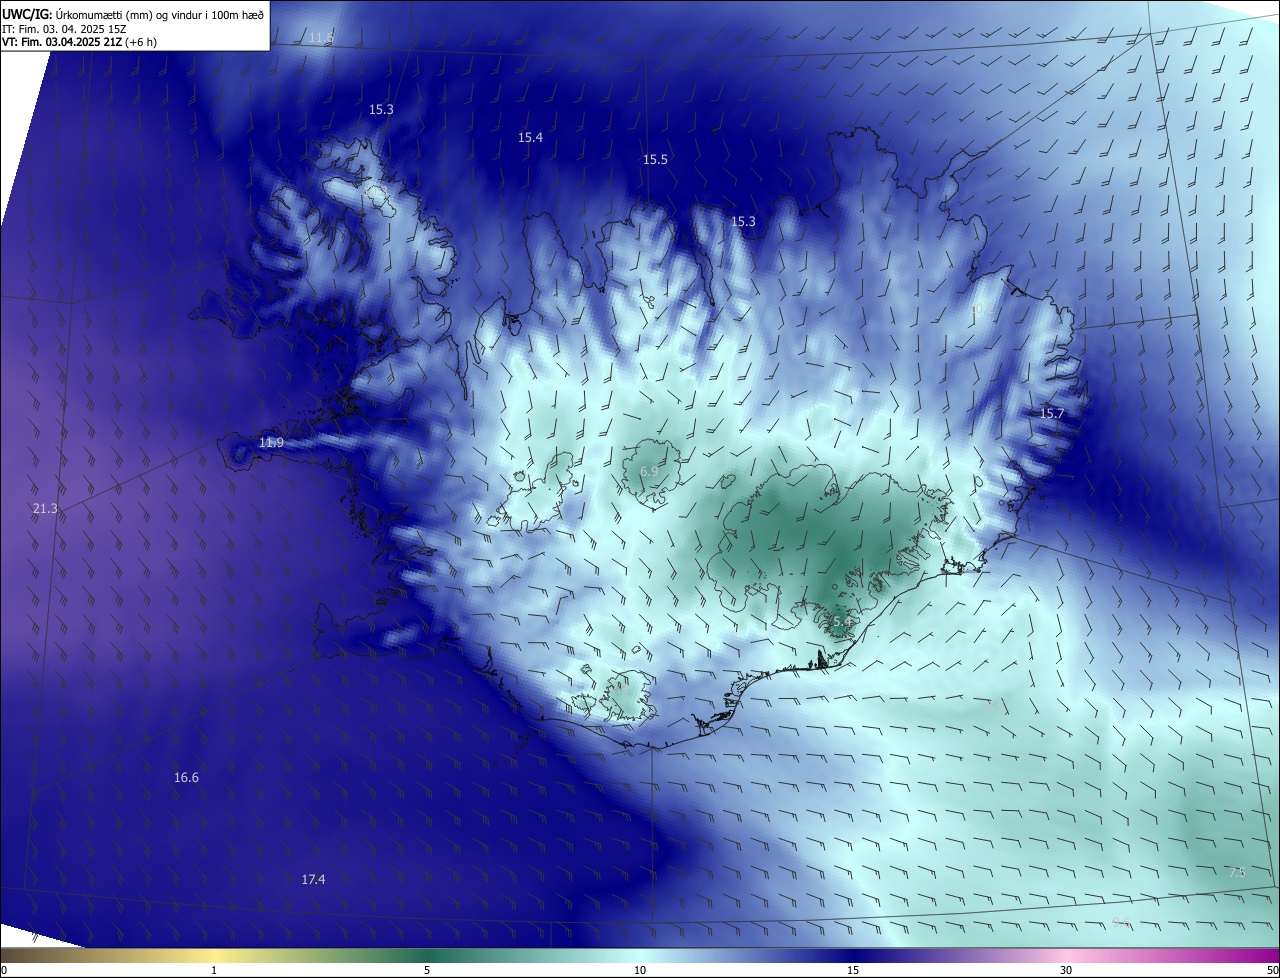
Task: Click the 10 tick on the color scale
Action: pos(640,970)
